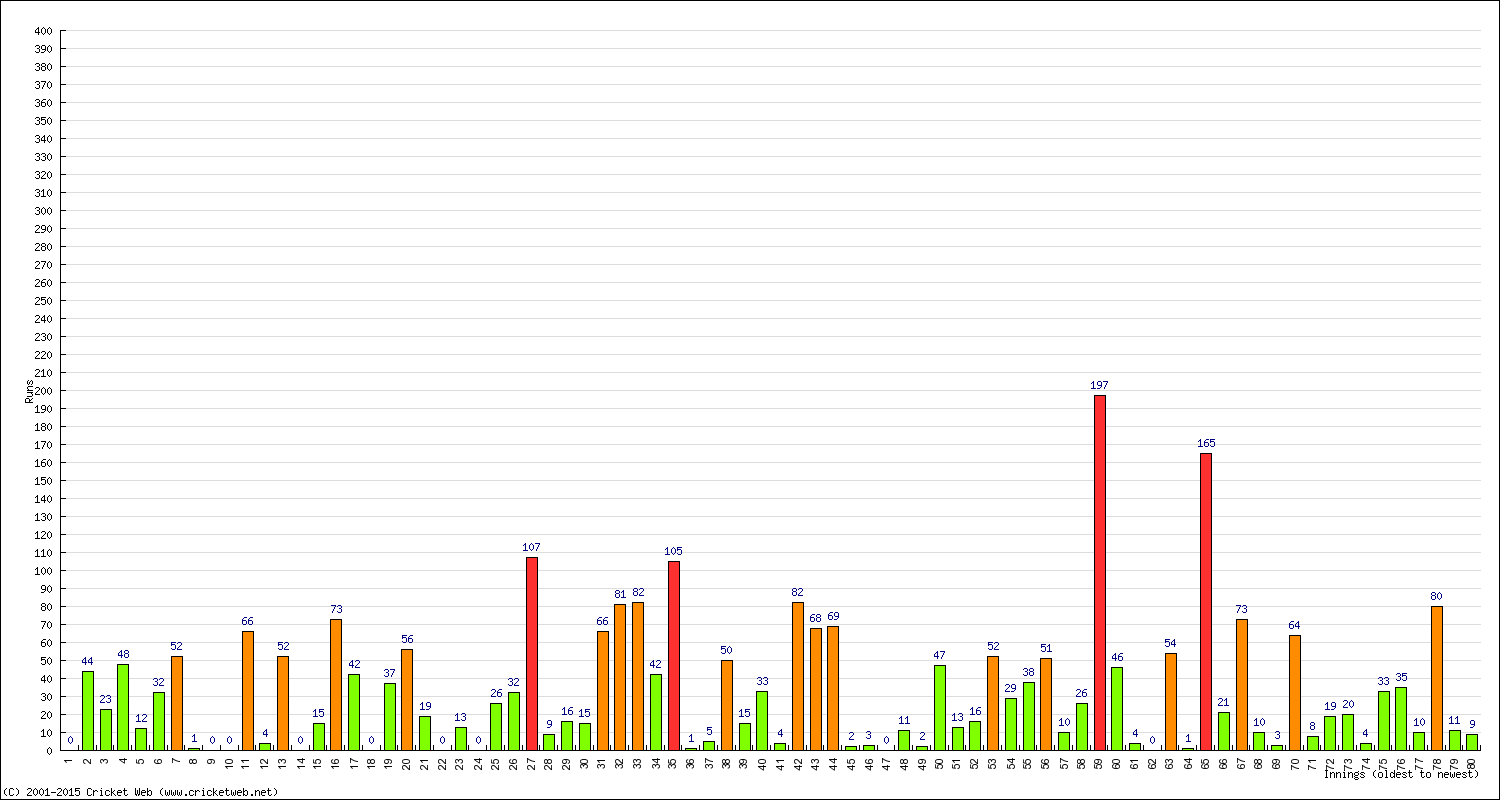Select the orange bar valued 51

tap(1046, 704)
